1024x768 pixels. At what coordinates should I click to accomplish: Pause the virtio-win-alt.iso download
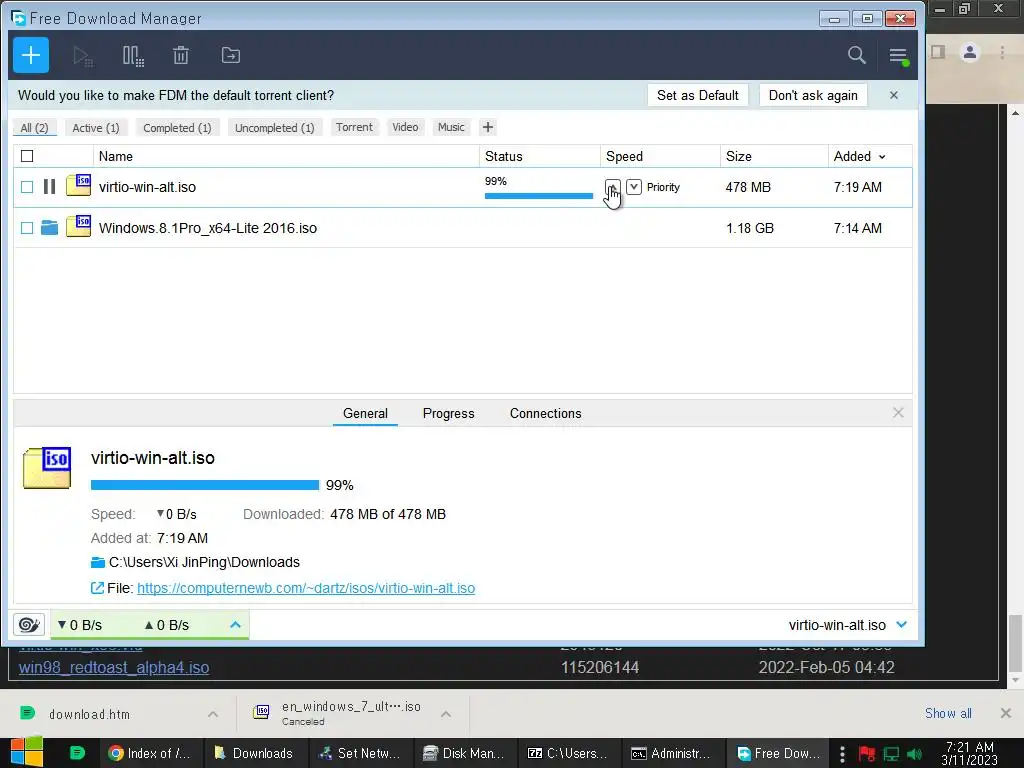(49, 187)
